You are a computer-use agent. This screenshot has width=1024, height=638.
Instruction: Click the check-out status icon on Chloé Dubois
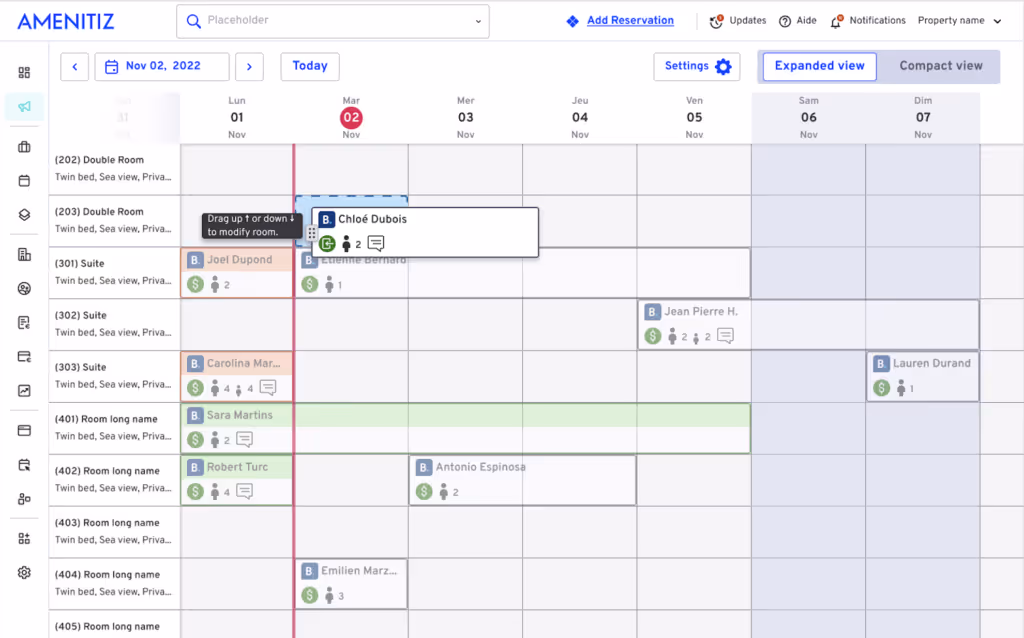click(x=327, y=244)
